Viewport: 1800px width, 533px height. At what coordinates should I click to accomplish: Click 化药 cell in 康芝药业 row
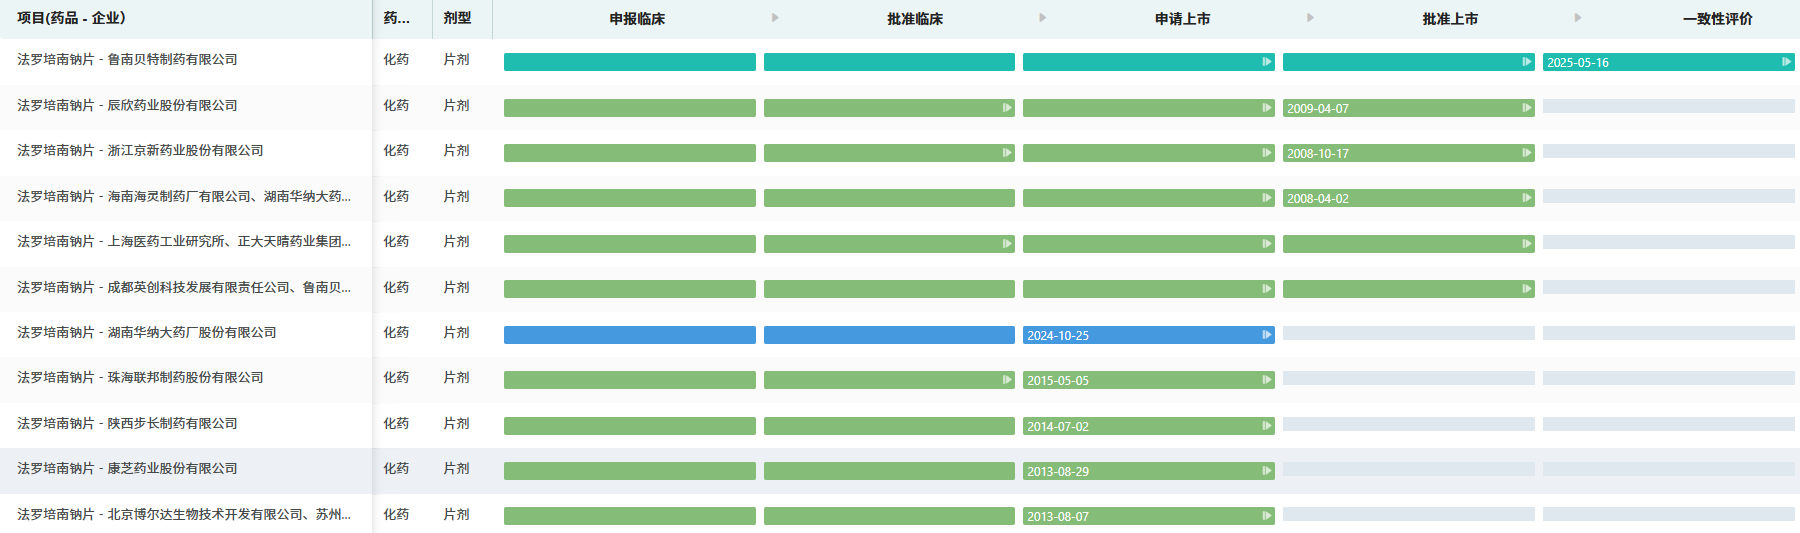[396, 468]
